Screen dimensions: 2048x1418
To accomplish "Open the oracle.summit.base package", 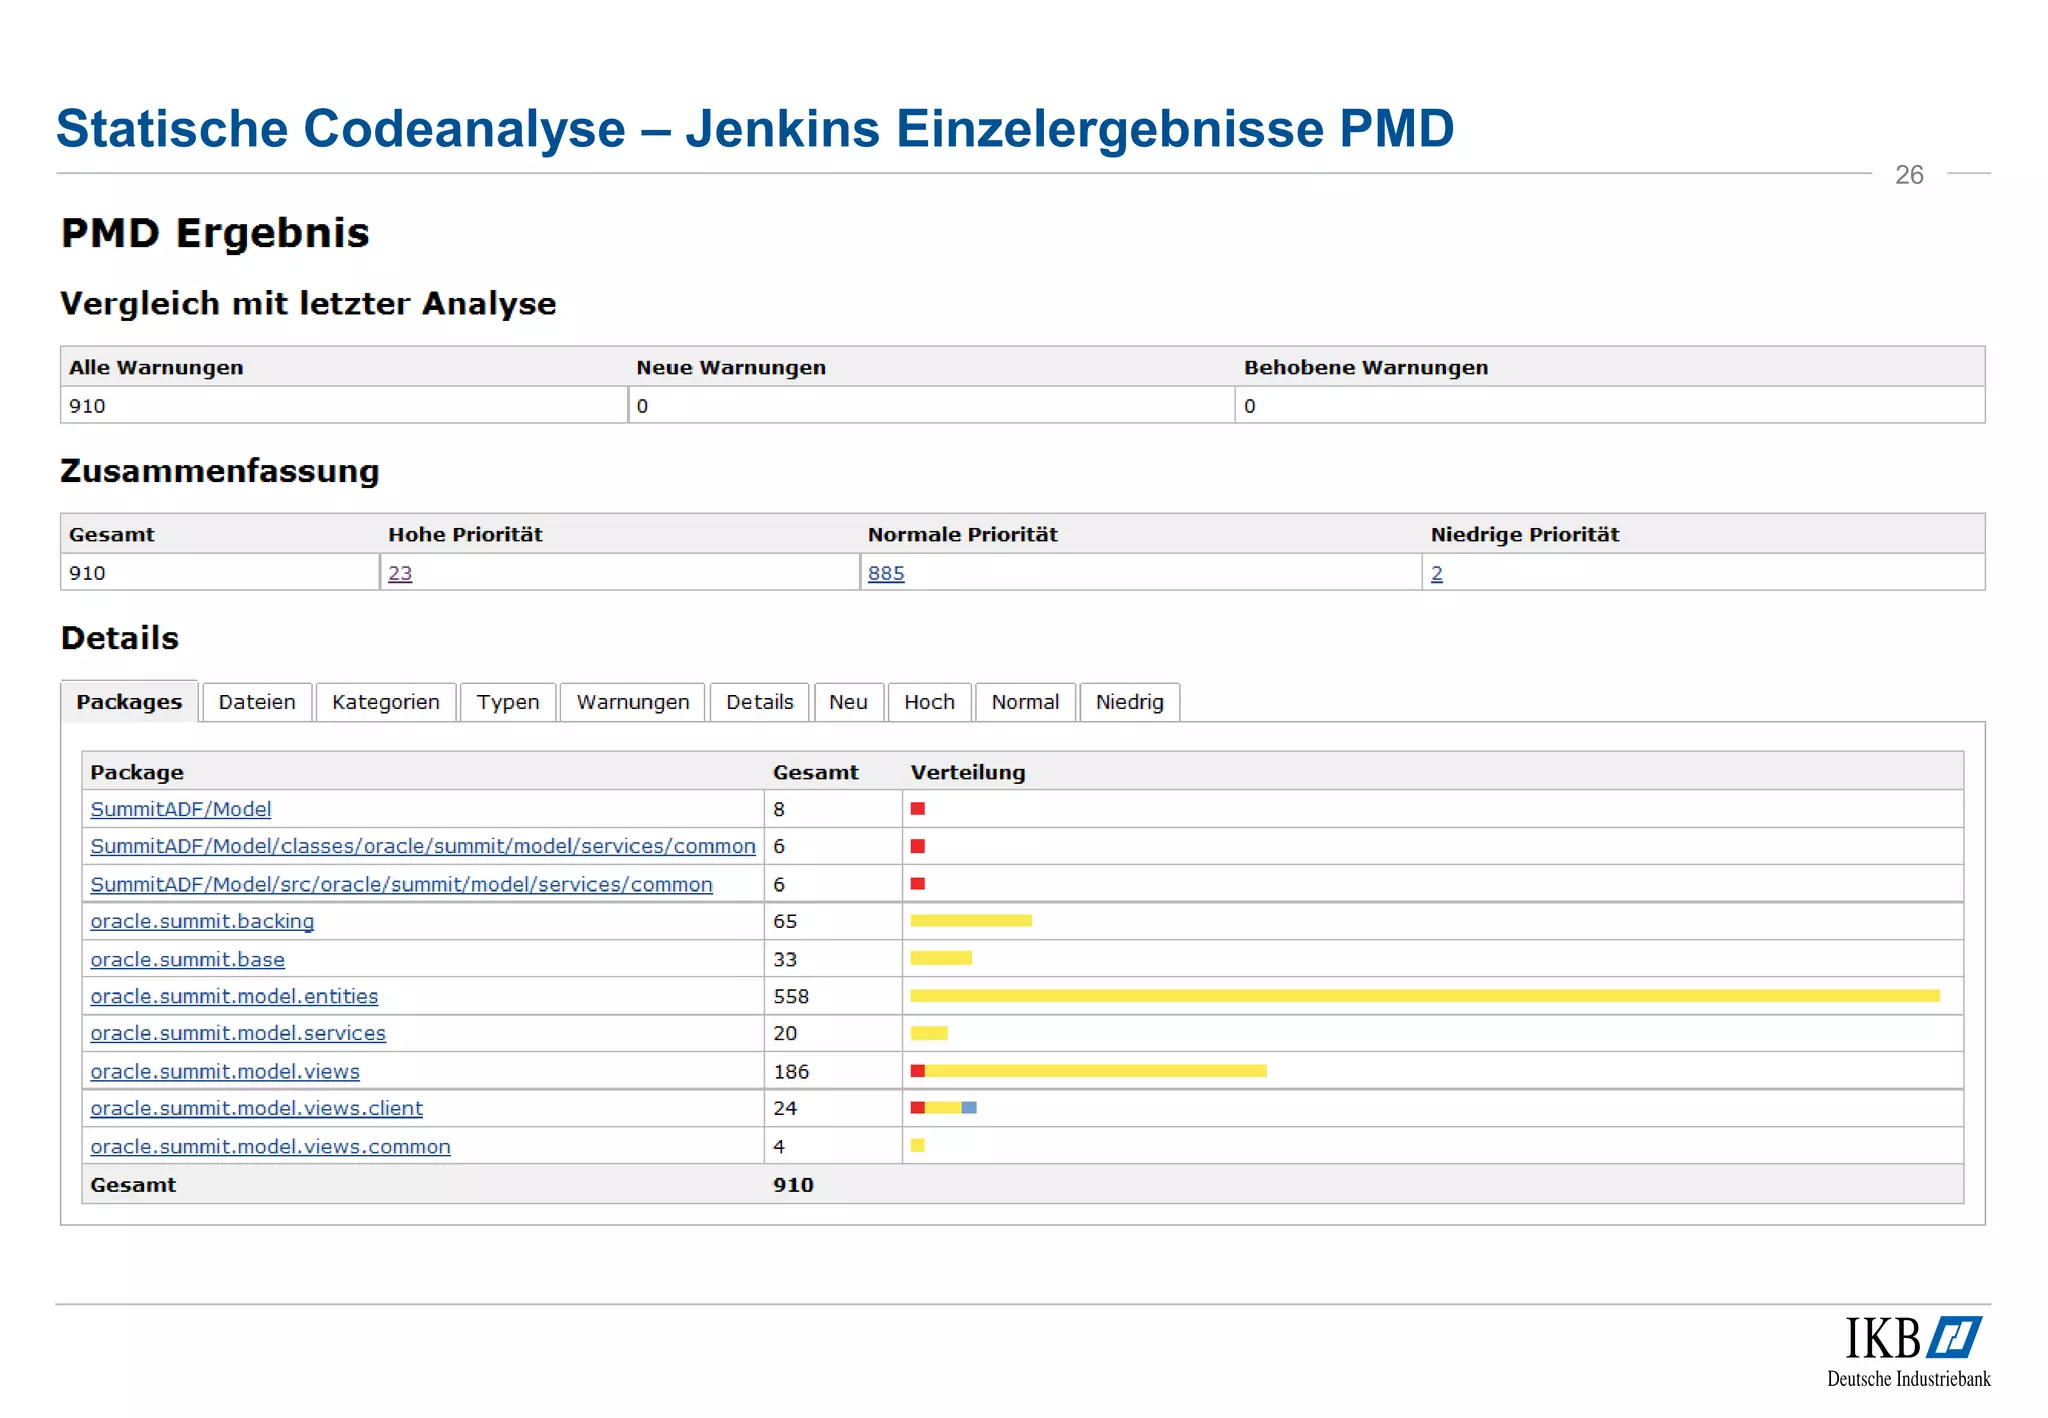I will [x=187, y=959].
